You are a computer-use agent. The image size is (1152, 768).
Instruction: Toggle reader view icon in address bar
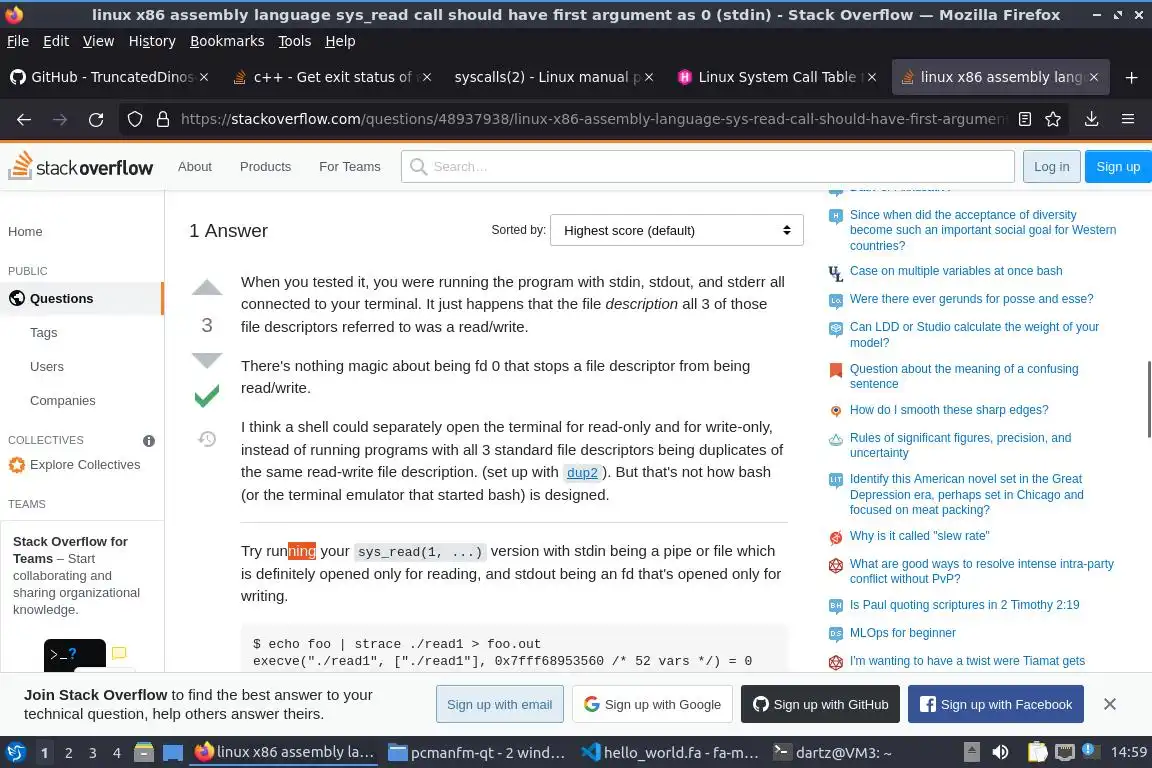[x=1025, y=119]
